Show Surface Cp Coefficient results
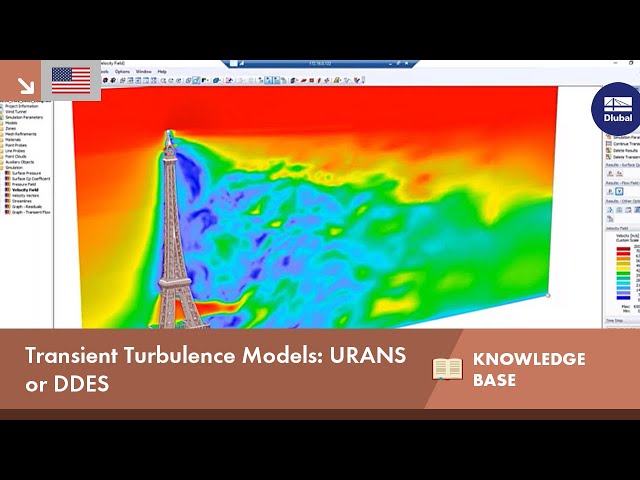Screen dimensions: 640x480 coord(31,179)
